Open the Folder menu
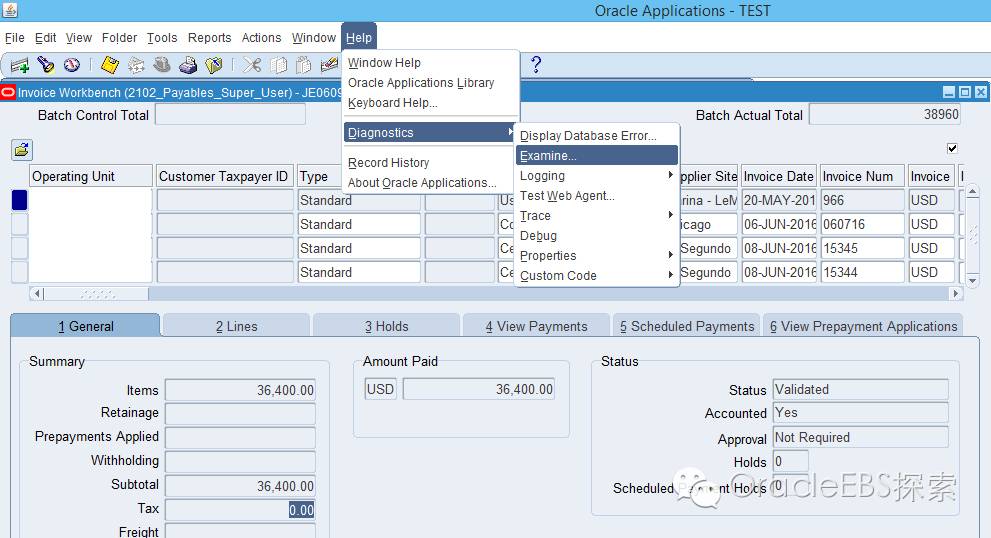Screen dimensions: 991x538 pos(119,38)
